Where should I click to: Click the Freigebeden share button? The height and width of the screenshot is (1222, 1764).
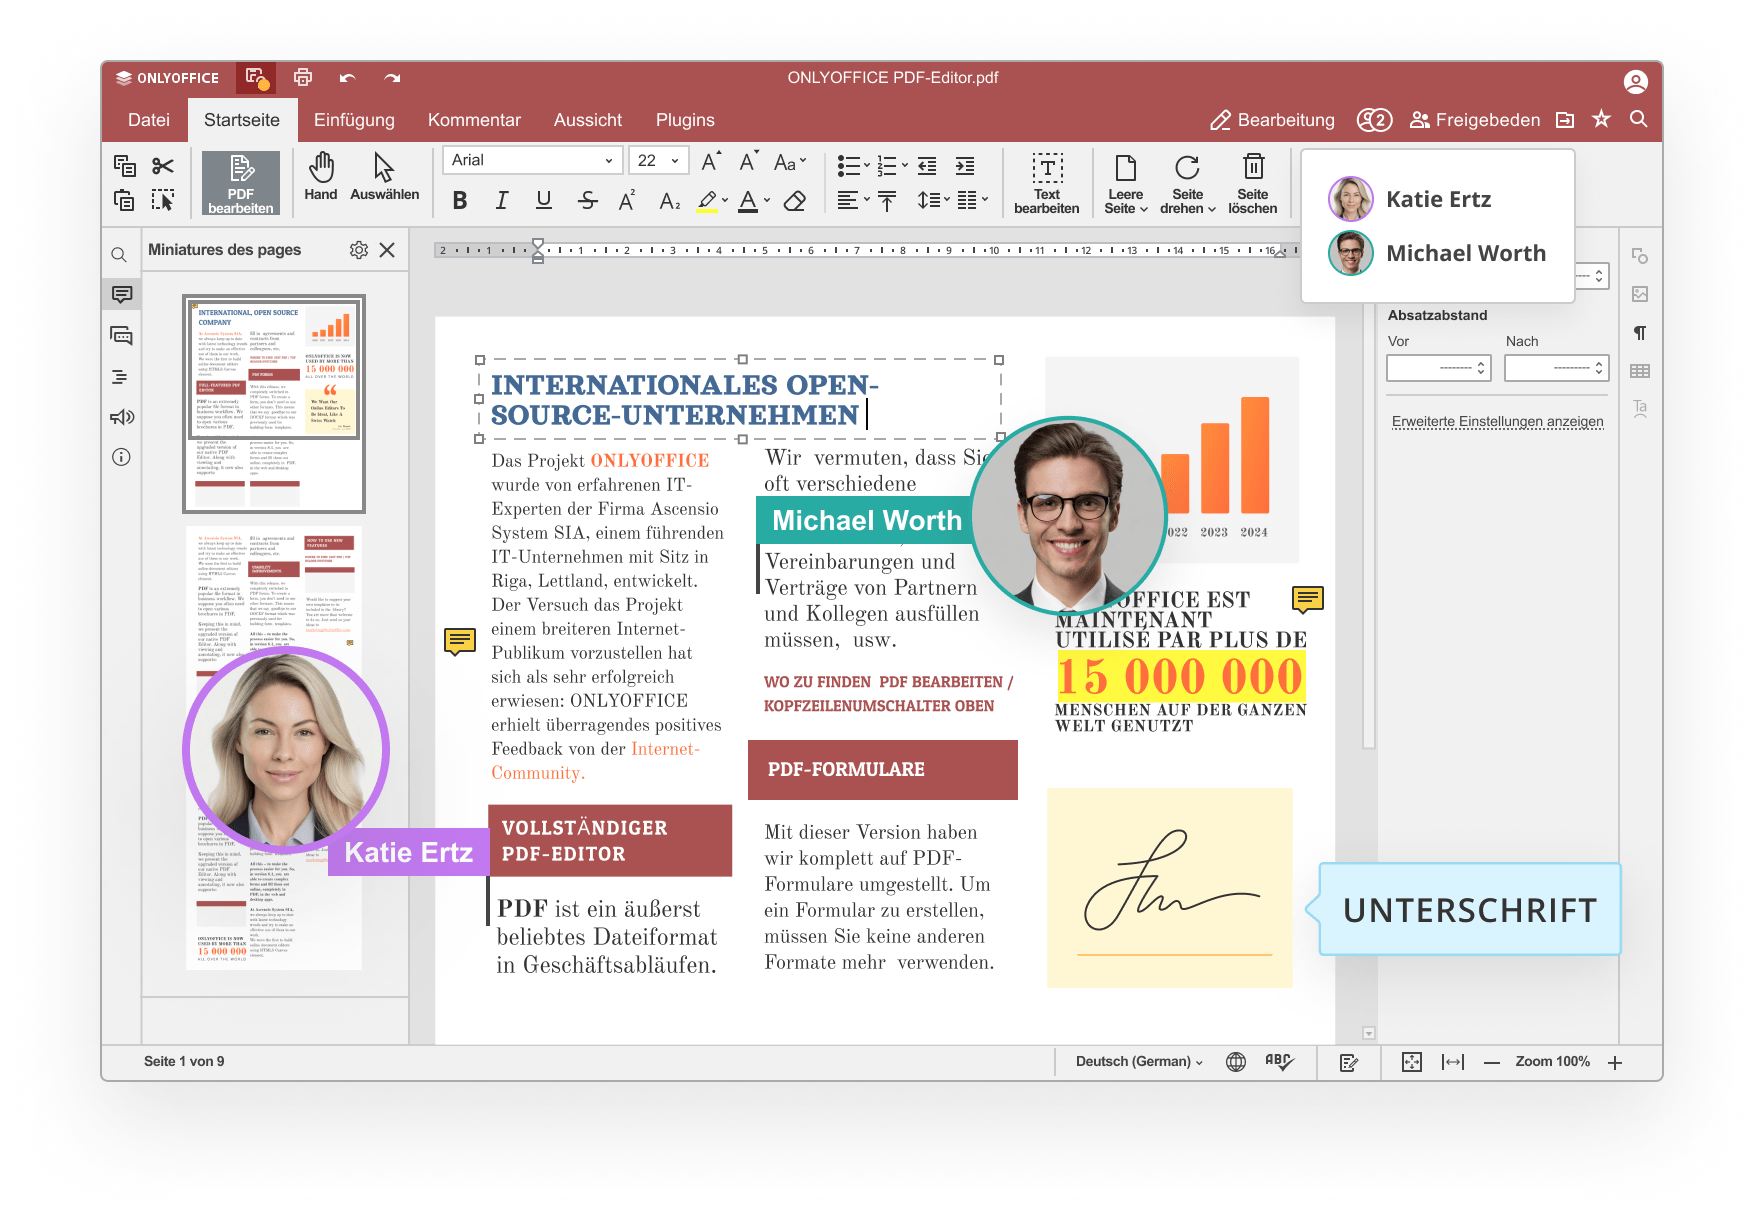coord(1475,120)
